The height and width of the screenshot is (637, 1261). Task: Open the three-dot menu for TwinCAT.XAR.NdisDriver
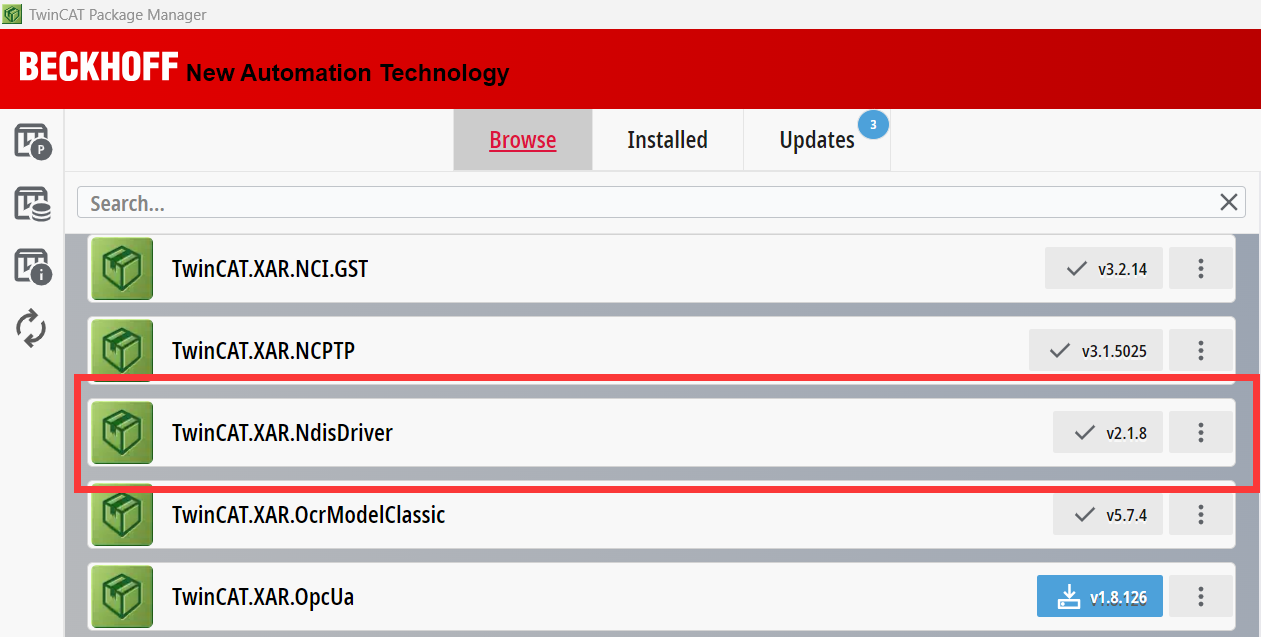(x=1201, y=433)
